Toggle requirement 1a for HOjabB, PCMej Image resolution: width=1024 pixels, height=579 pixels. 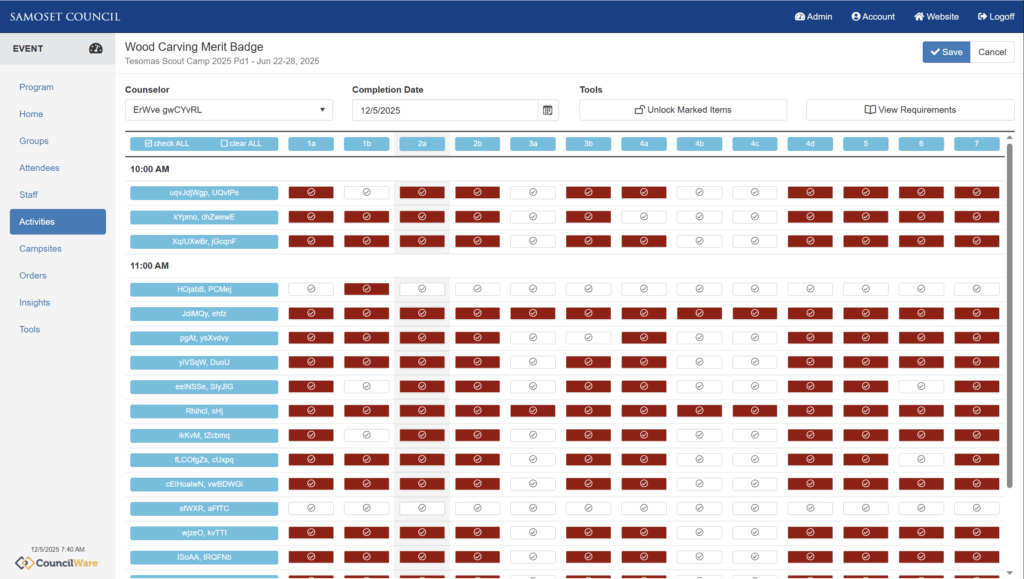coord(311,289)
